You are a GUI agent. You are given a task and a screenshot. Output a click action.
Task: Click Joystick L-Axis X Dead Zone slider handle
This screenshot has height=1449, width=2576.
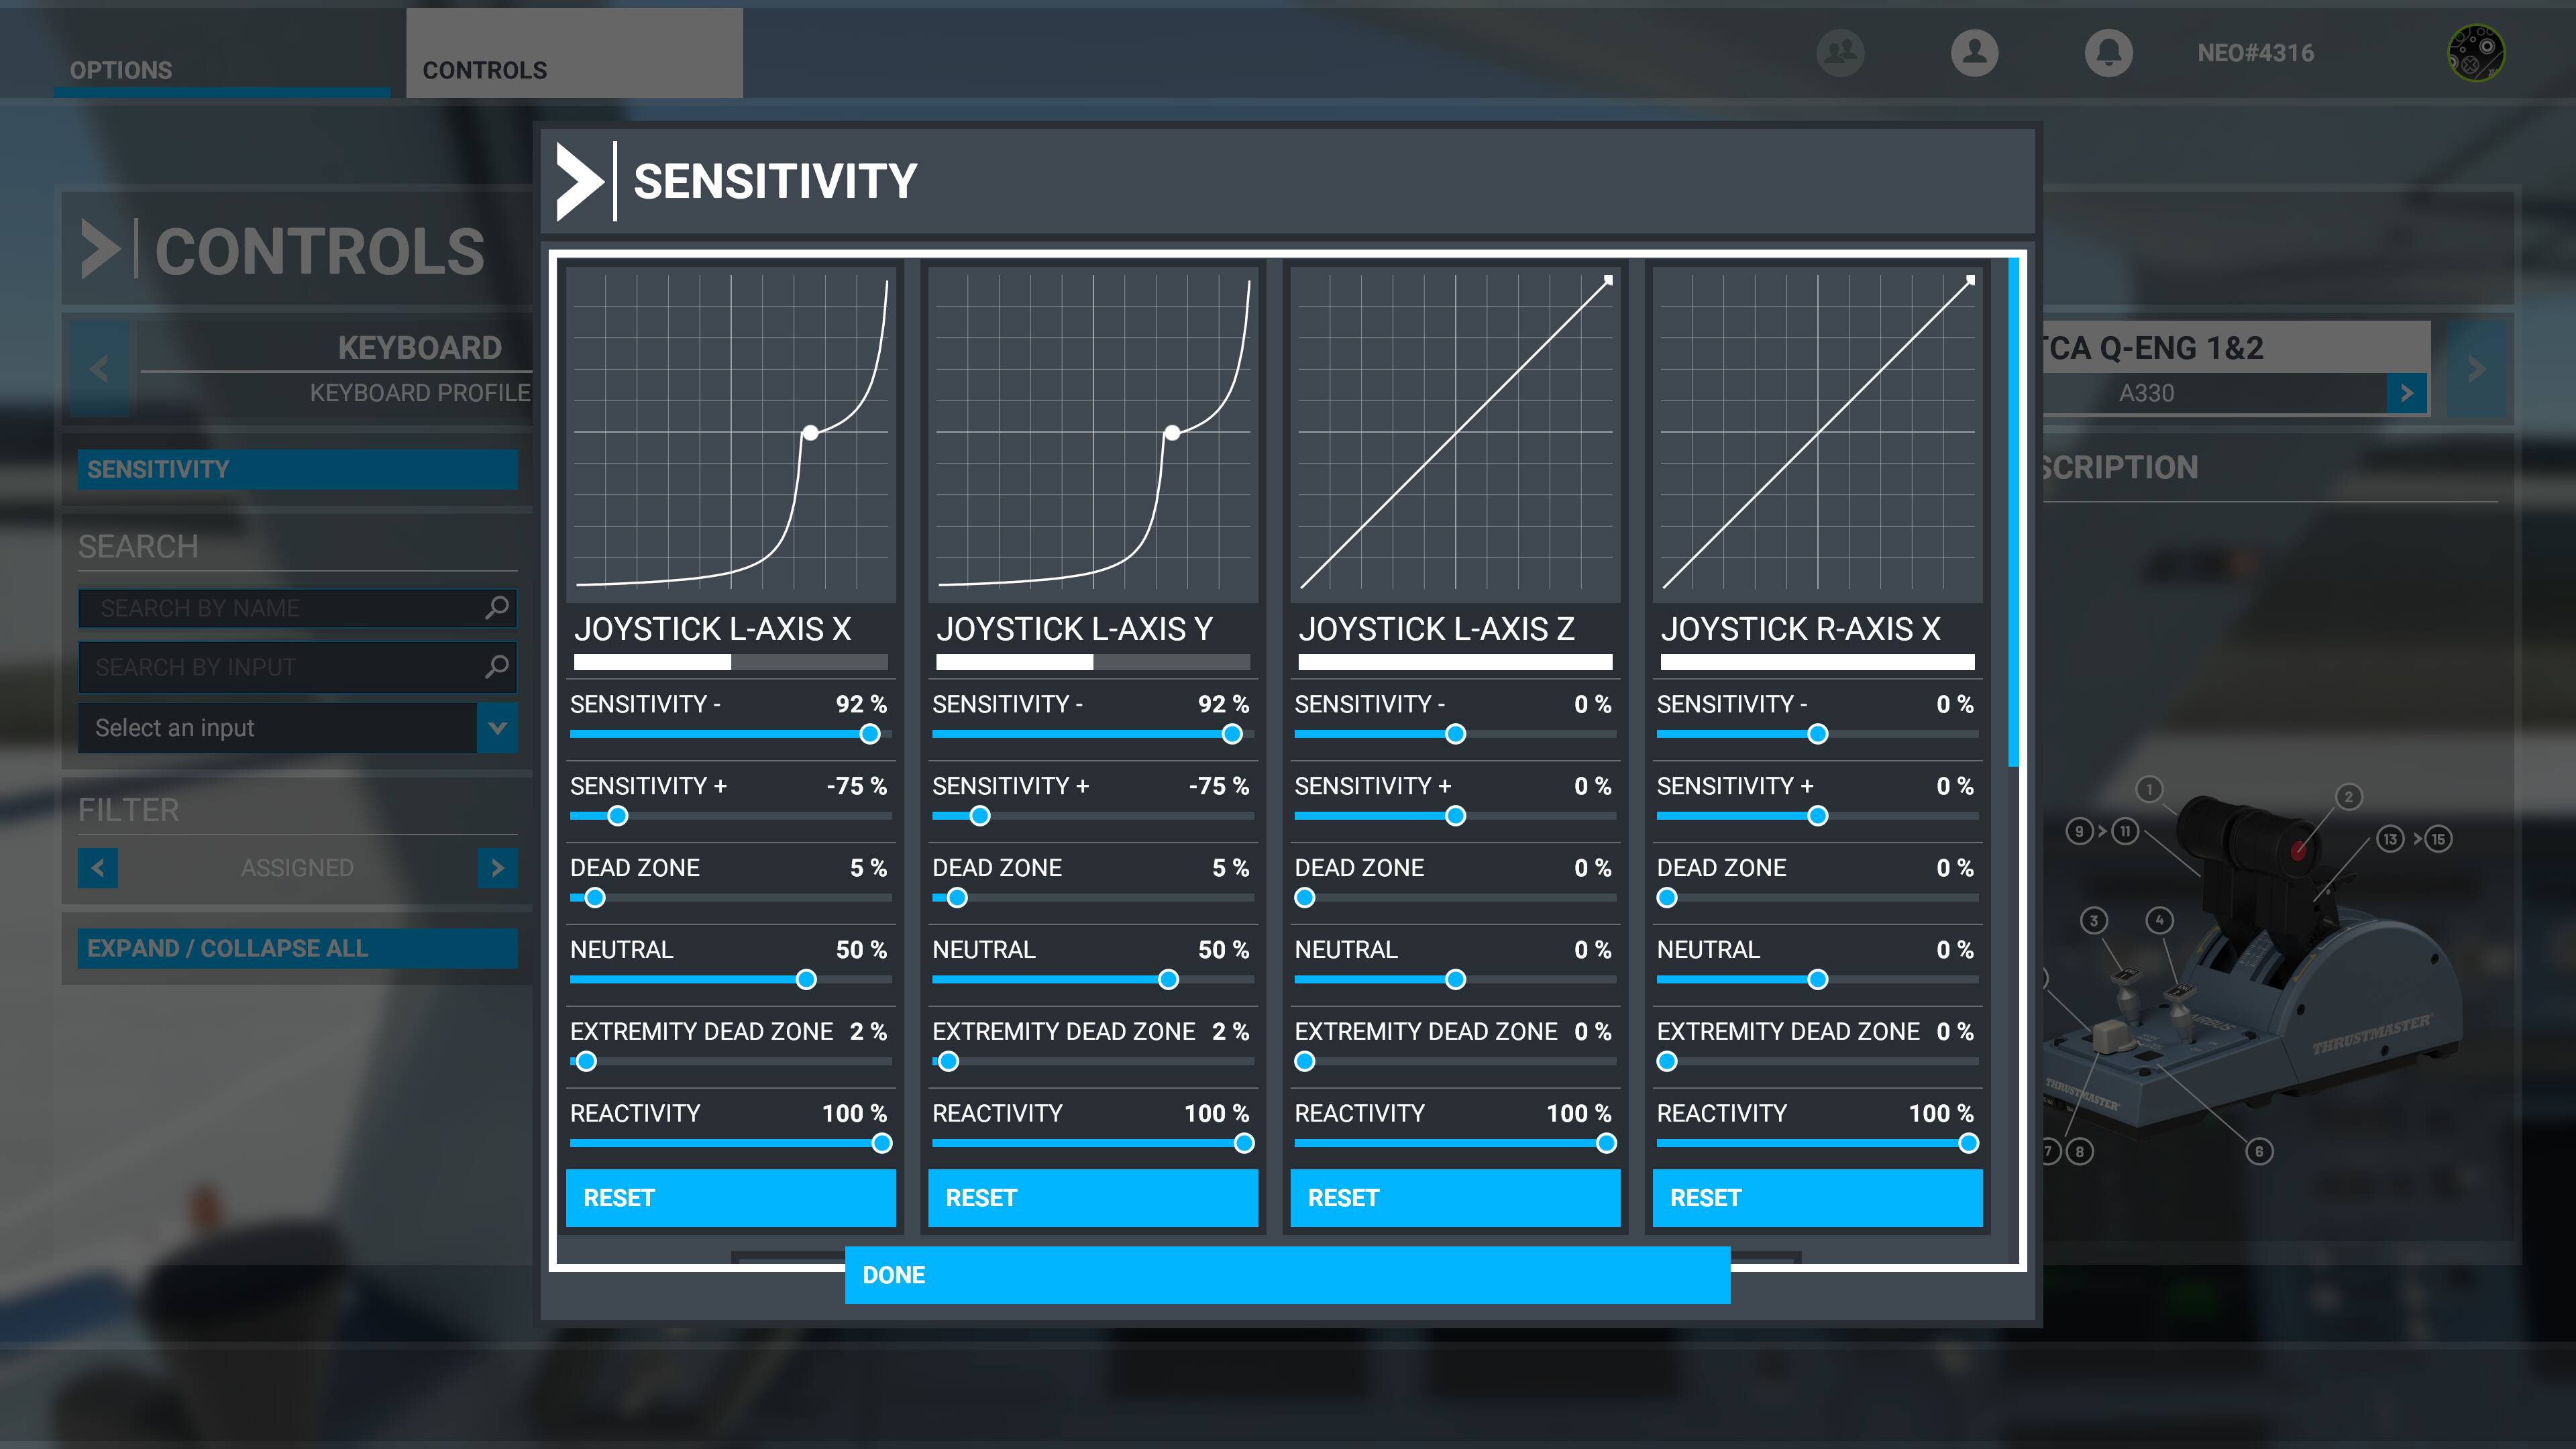coord(595,898)
